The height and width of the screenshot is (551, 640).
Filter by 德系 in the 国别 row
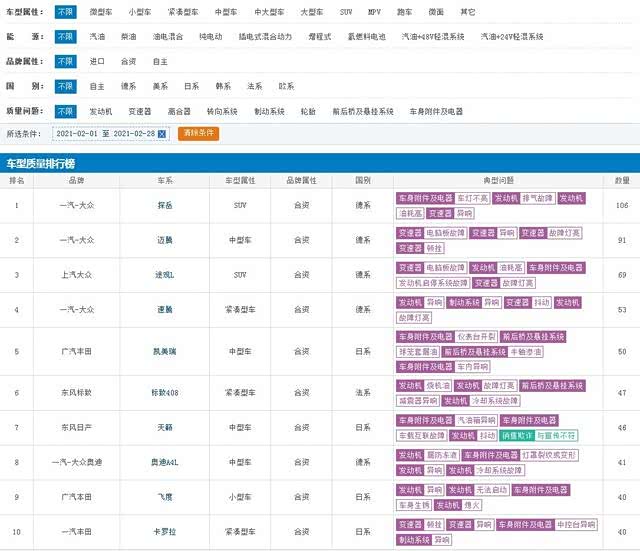(x=128, y=86)
